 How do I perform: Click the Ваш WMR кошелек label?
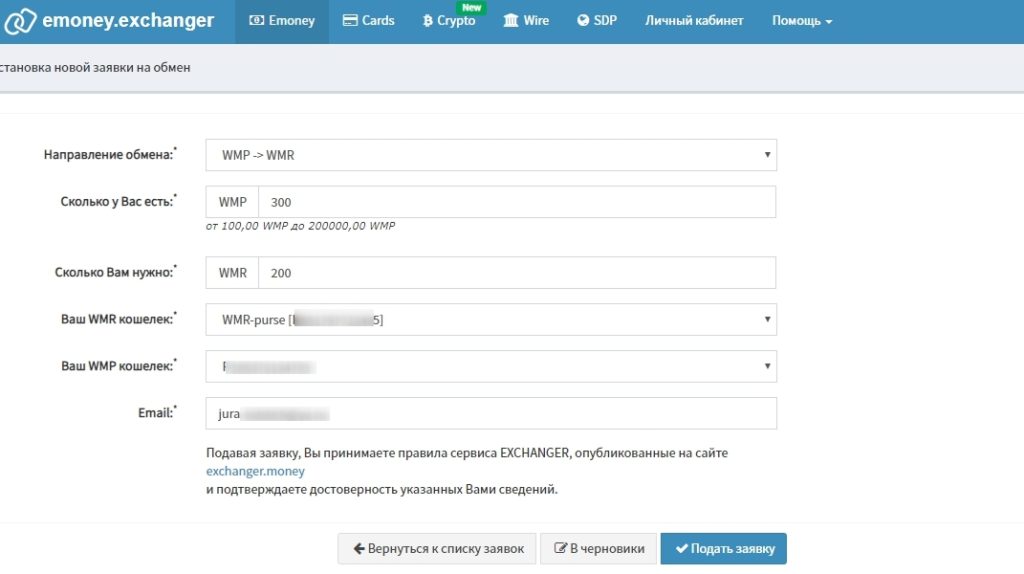pyautogui.click(x=118, y=319)
